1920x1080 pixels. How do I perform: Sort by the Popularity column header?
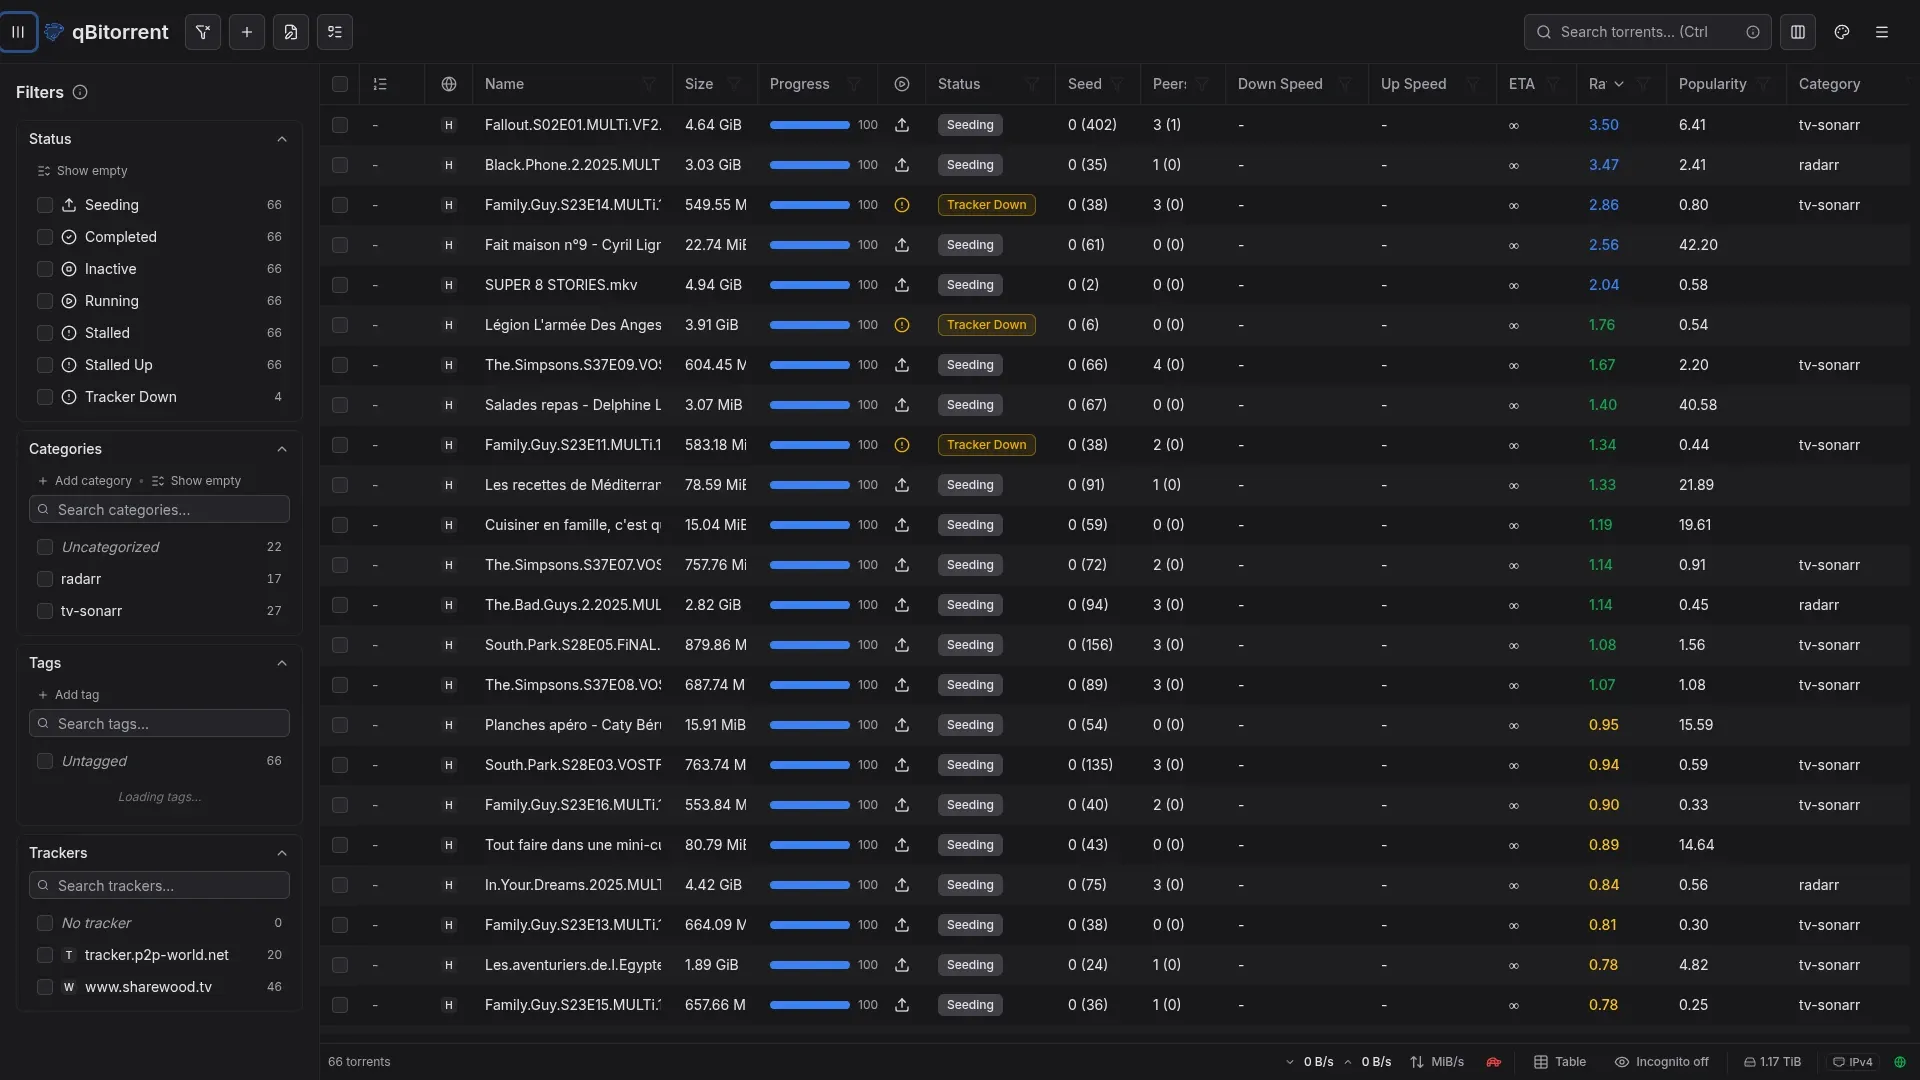1712,84
